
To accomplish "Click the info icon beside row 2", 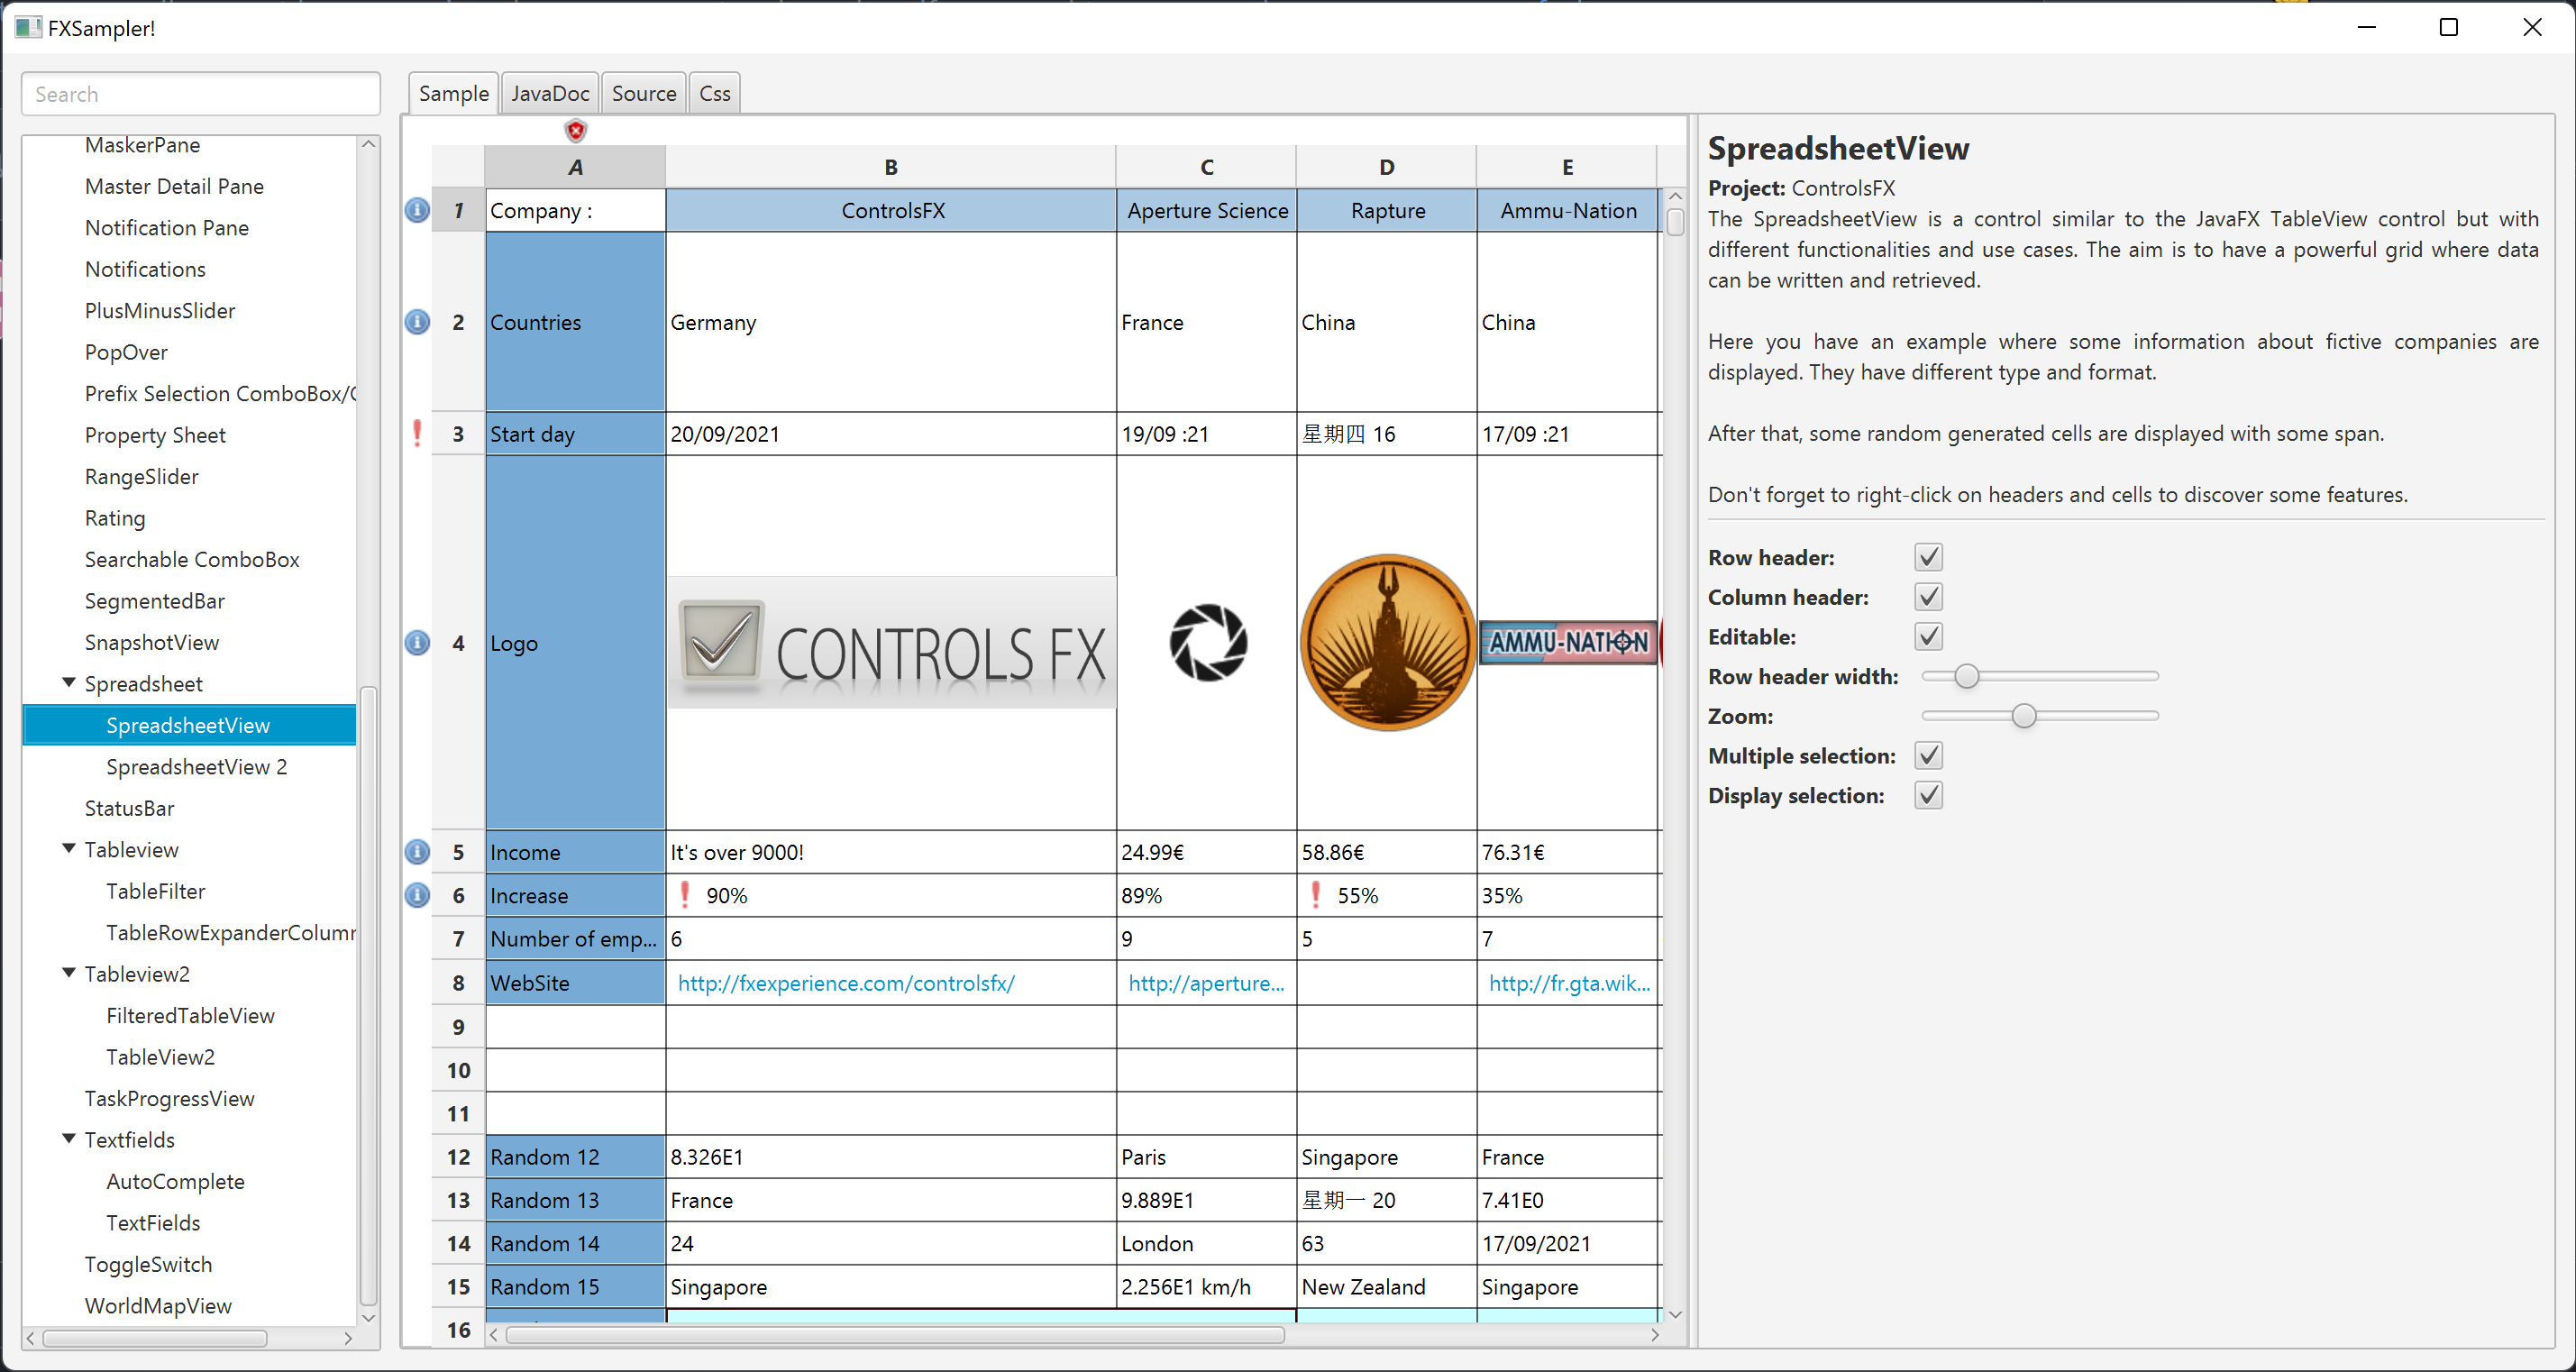I will click(417, 322).
